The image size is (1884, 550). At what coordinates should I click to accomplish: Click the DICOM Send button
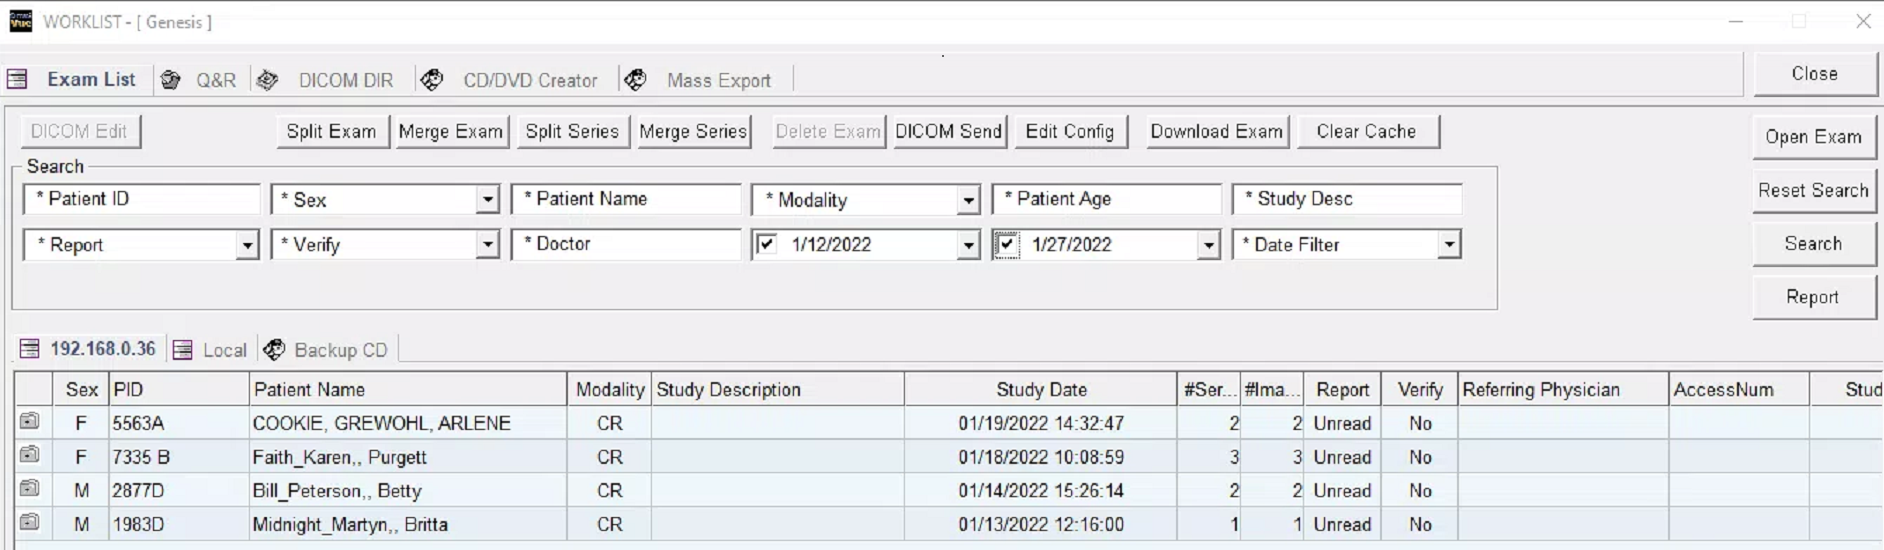pos(948,131)
